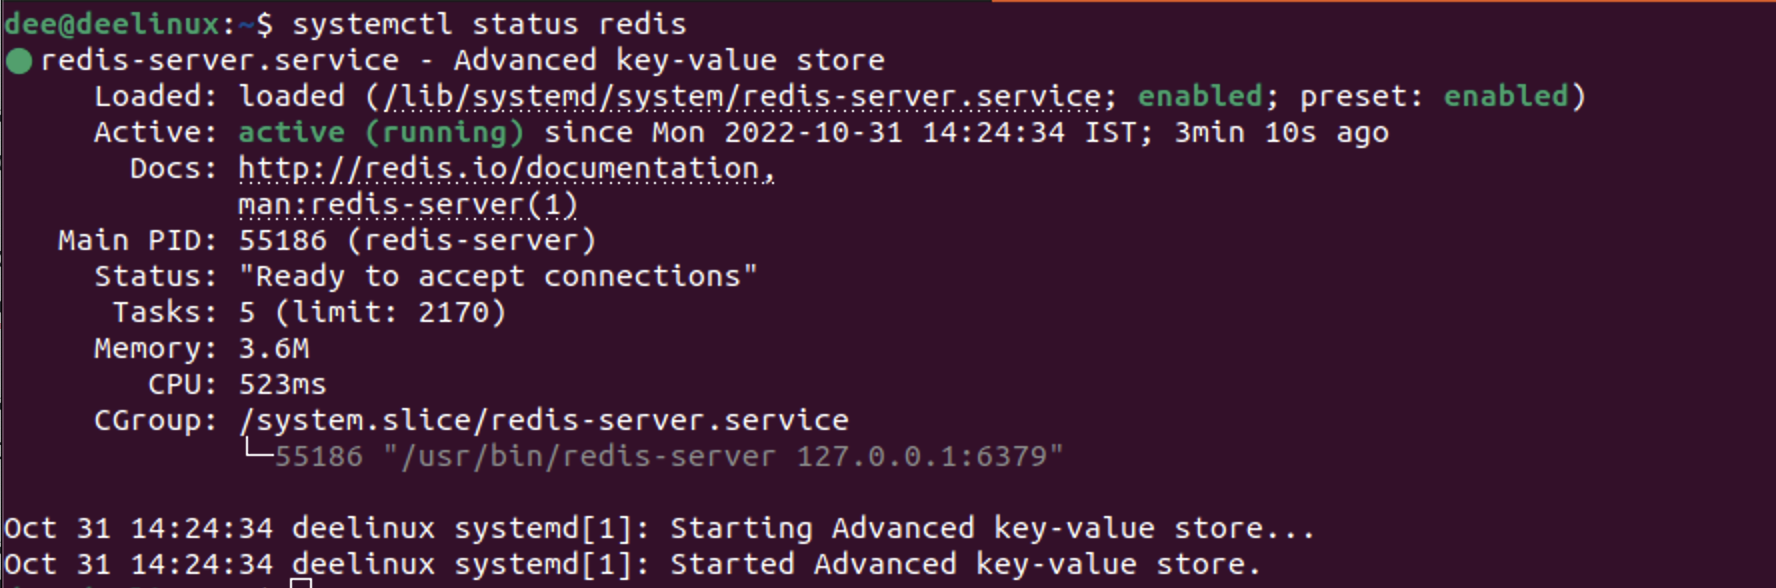Viewport: 1776px width, 588px height.
Task: Click the 'Ready to accept connections' status
Action: (x=498, y=277)
